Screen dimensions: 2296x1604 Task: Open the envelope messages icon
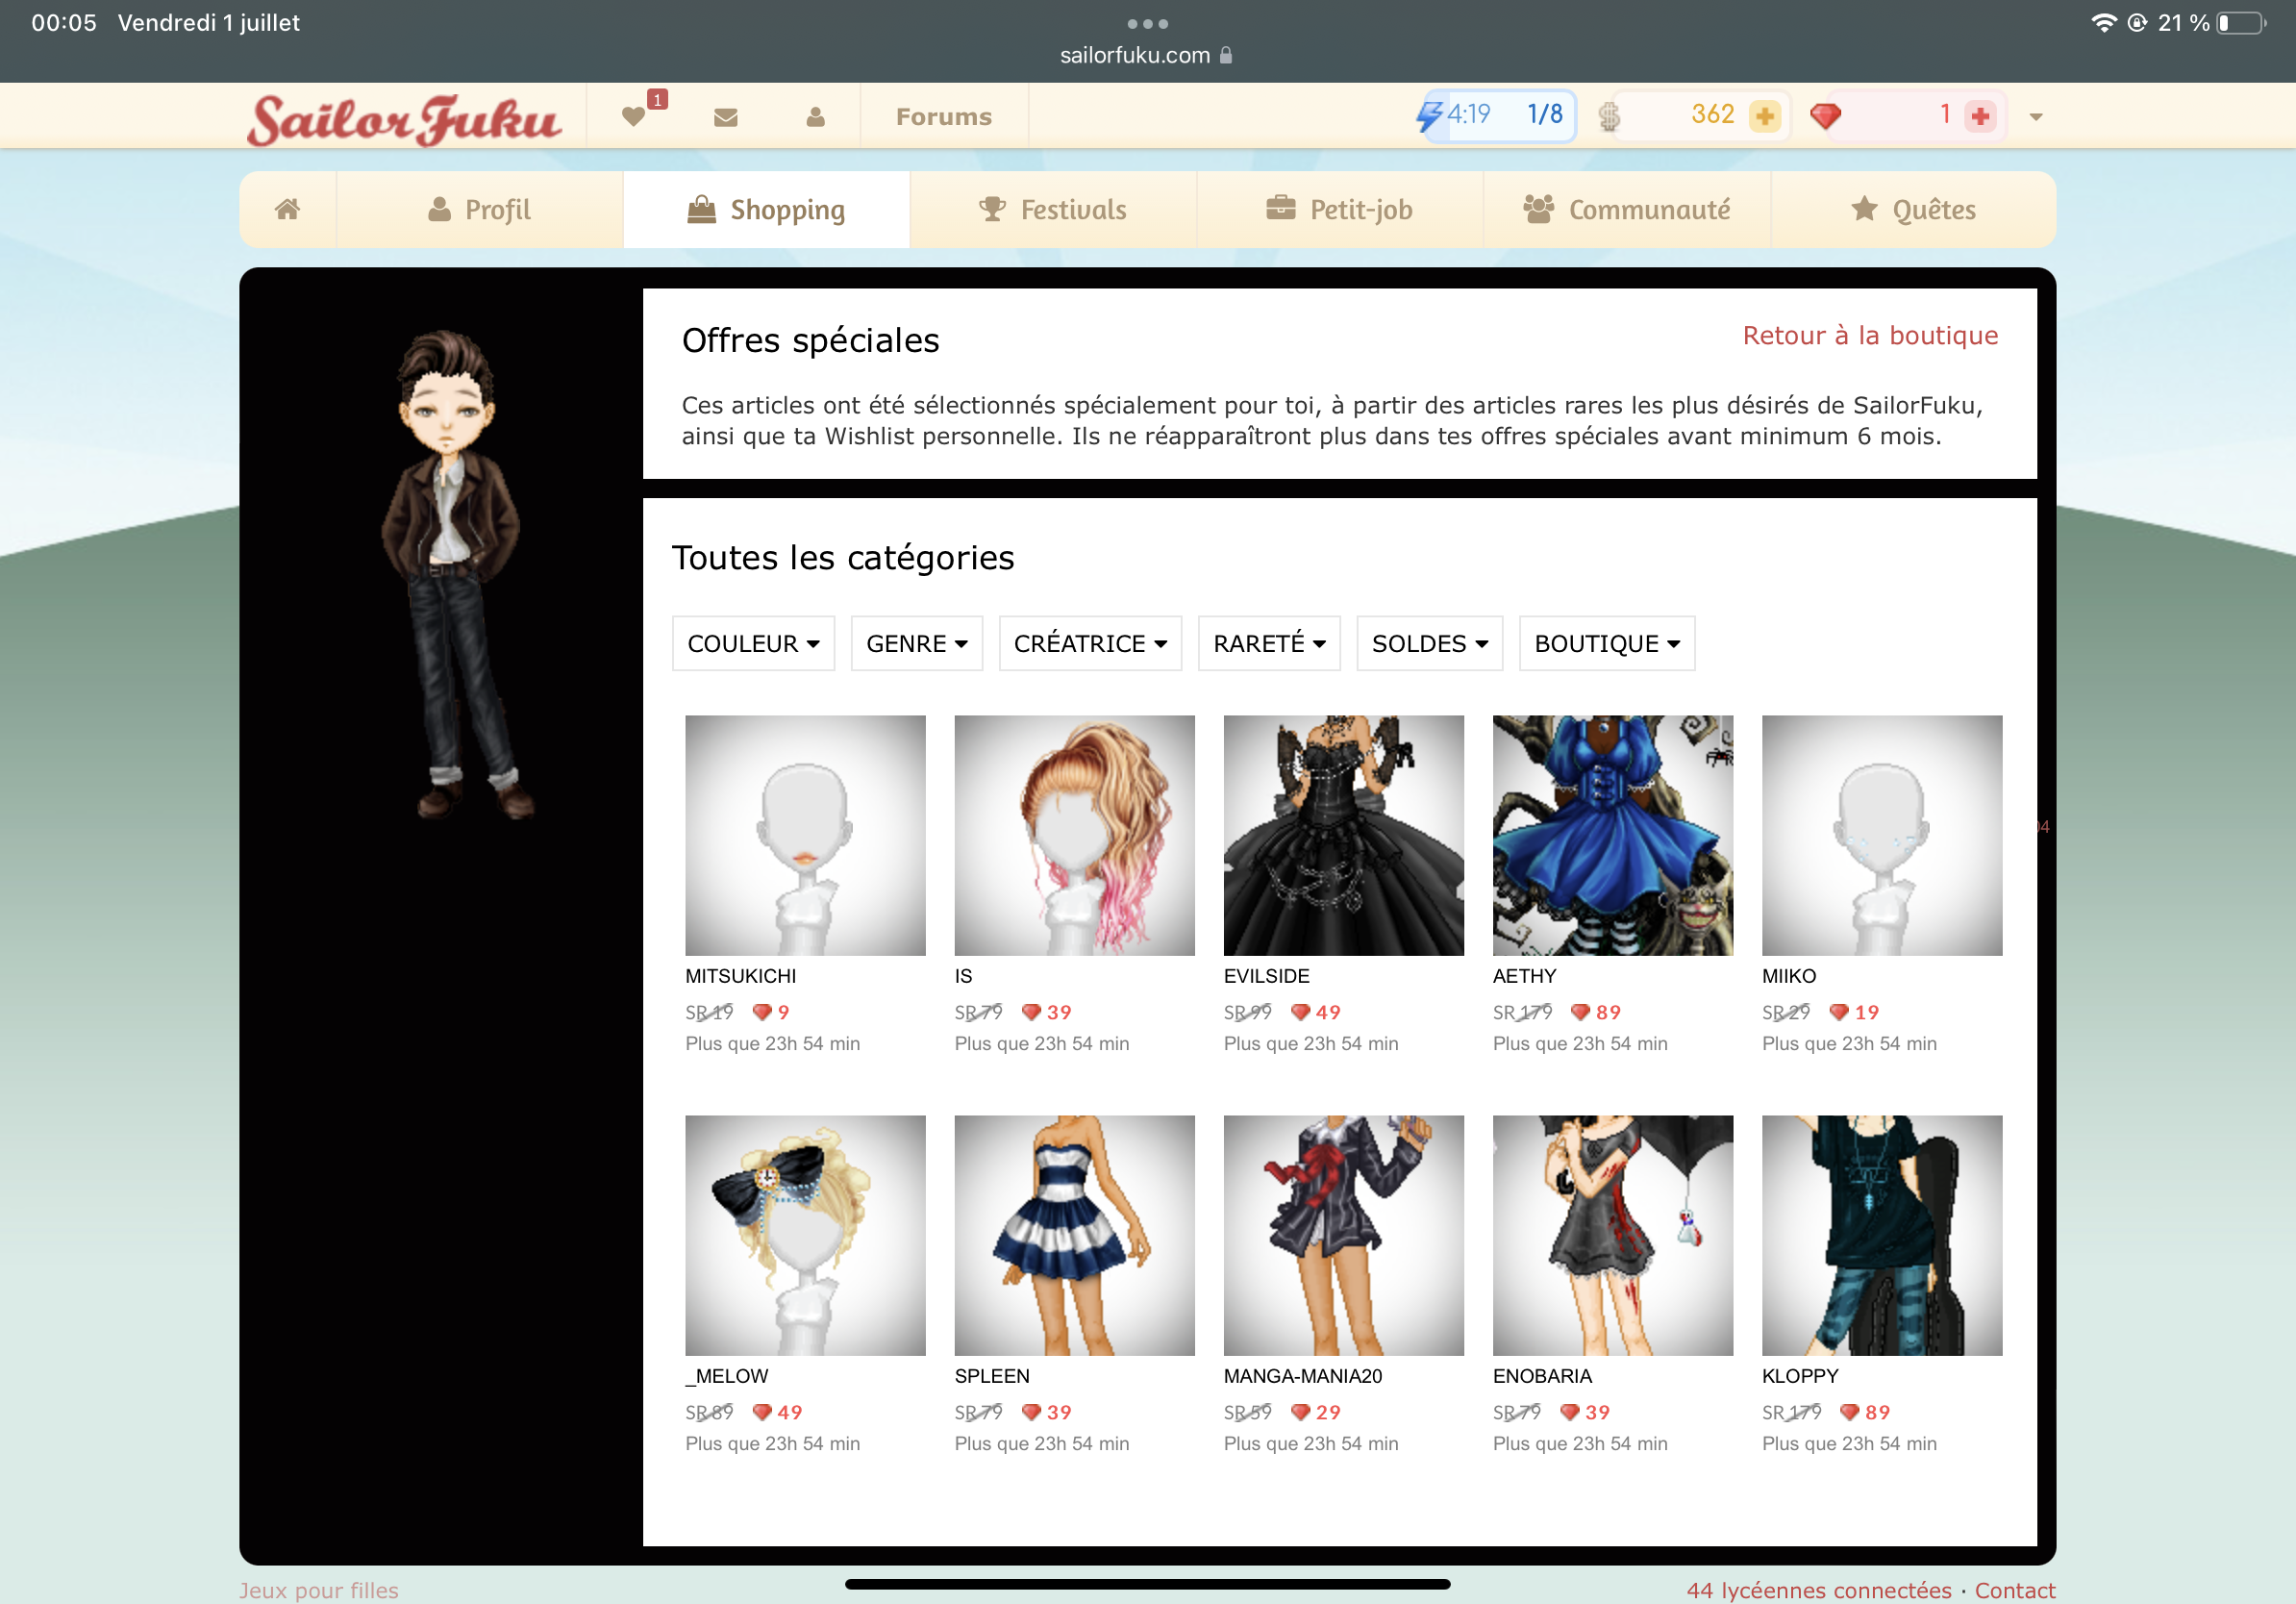726,117
